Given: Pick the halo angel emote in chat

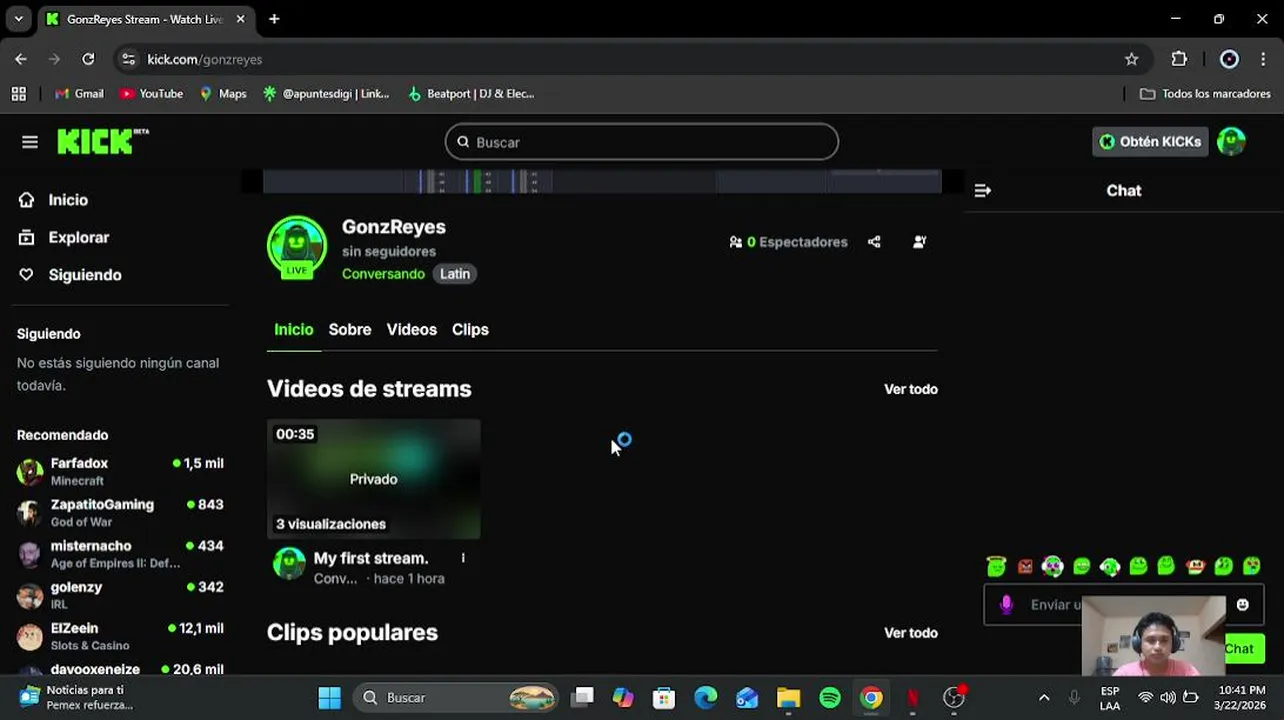Looking at the screenshot, I should [995, 566].
